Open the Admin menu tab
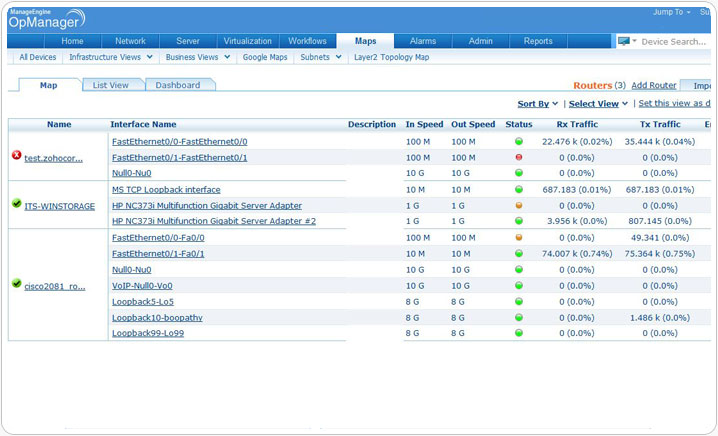The width and height of the screenshot is (718, 436). [x=480, y=41]
